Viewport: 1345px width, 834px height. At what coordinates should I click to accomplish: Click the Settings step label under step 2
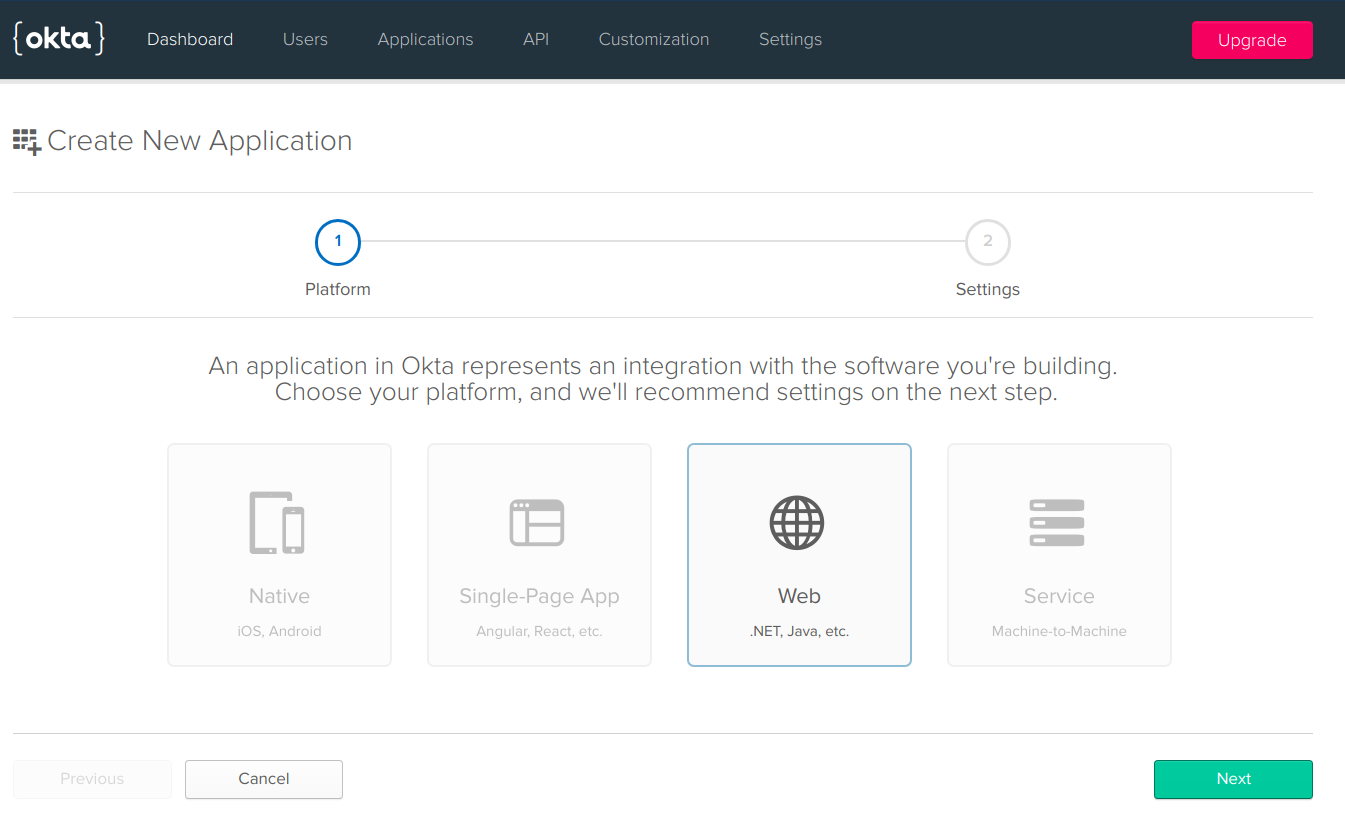pos(988,289)
